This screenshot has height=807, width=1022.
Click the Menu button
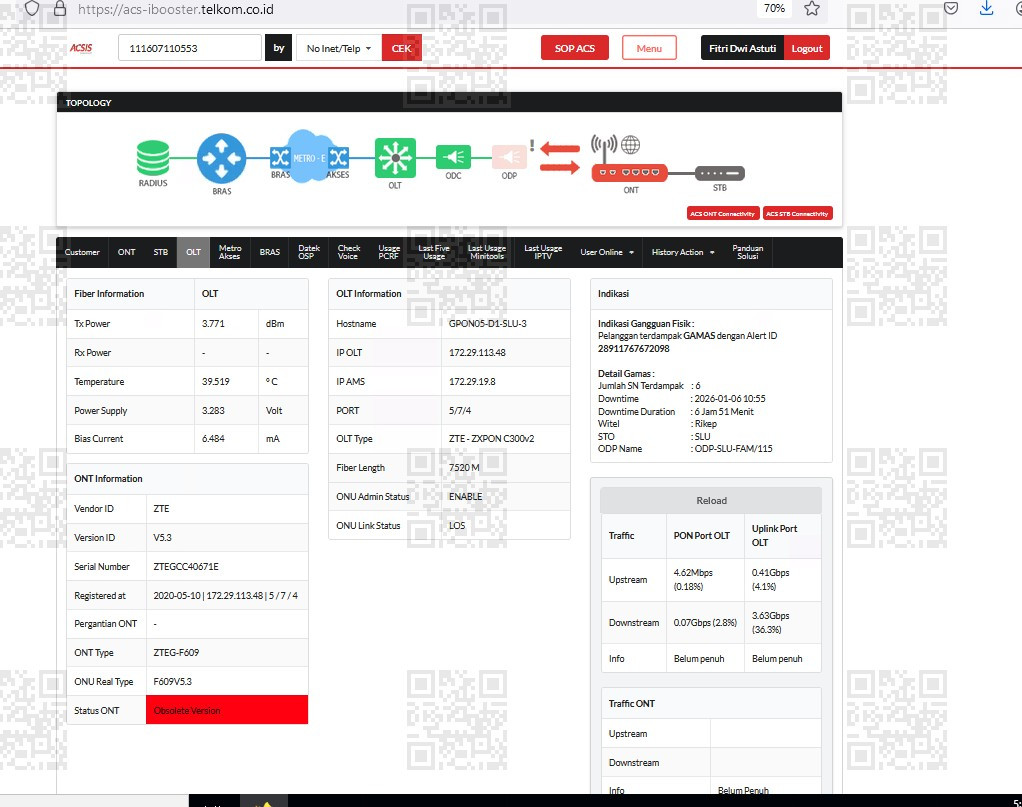point(649,48)
